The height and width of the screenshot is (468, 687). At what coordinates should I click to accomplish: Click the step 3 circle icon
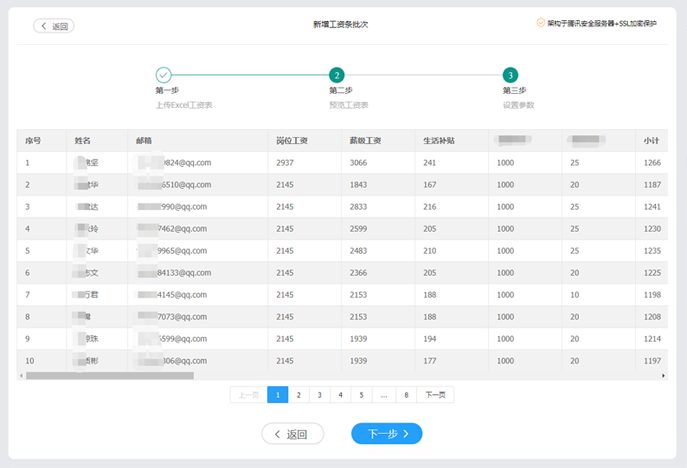pos(510,75)
